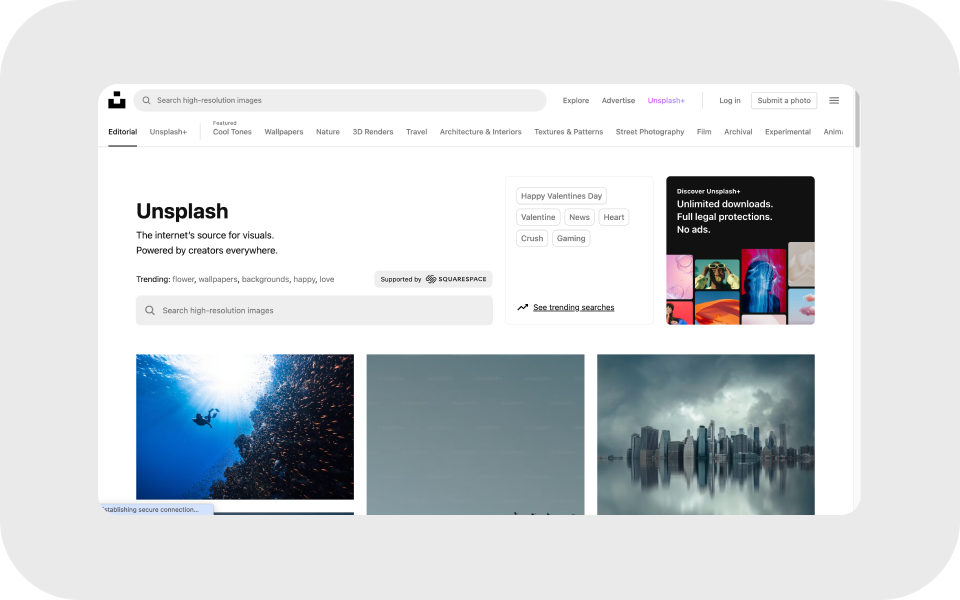960x600 pixels.
Task: Open the city skyline reflection photo
Action: point(706,434)
